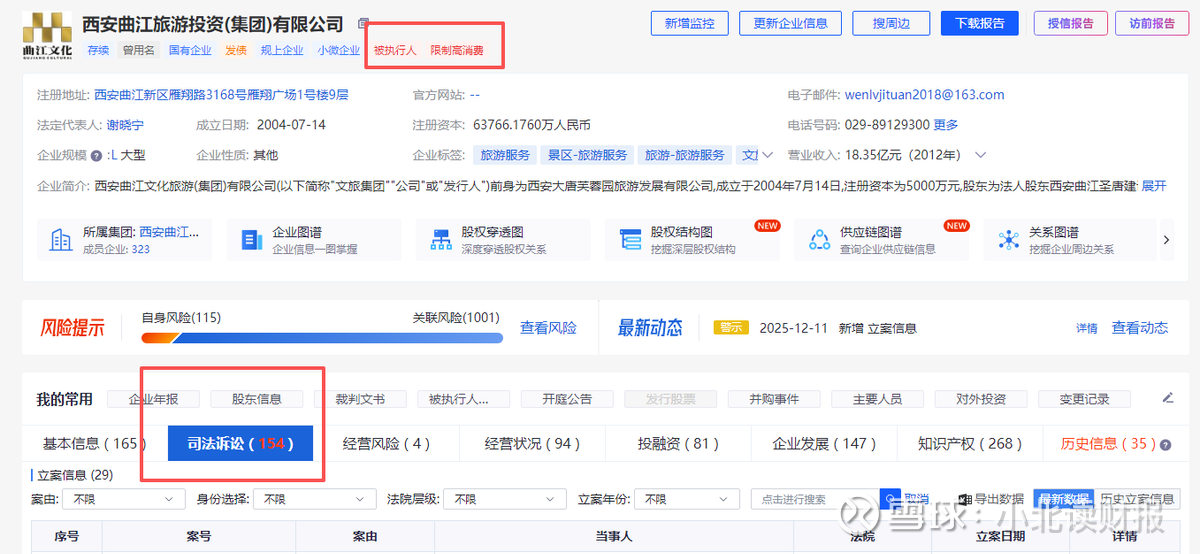Image resolution: width=1200 pixels, height=554 pixels.
Task: Open the 股权穿透图 hierarchy icon
Action: [440, 239]
